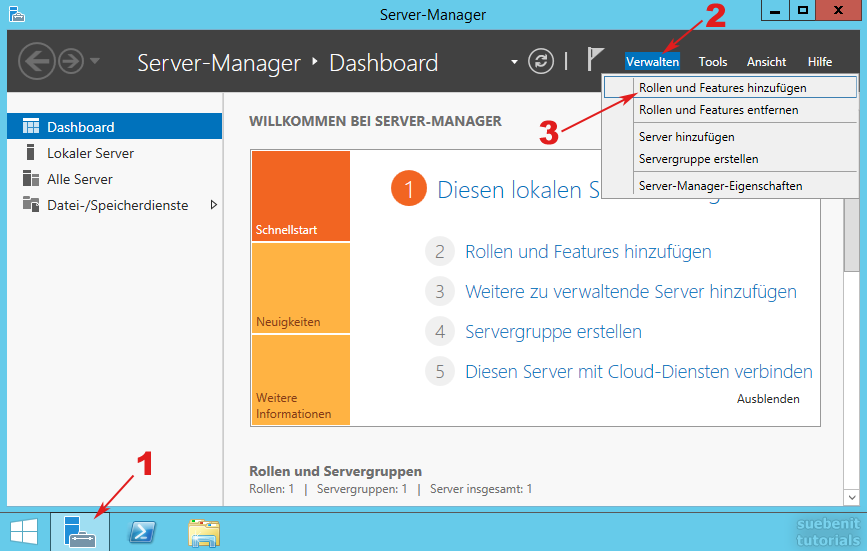Screen dimensions: 867x551
Task: Select the Neuigkeiten tile
Action: pos(301,288)
